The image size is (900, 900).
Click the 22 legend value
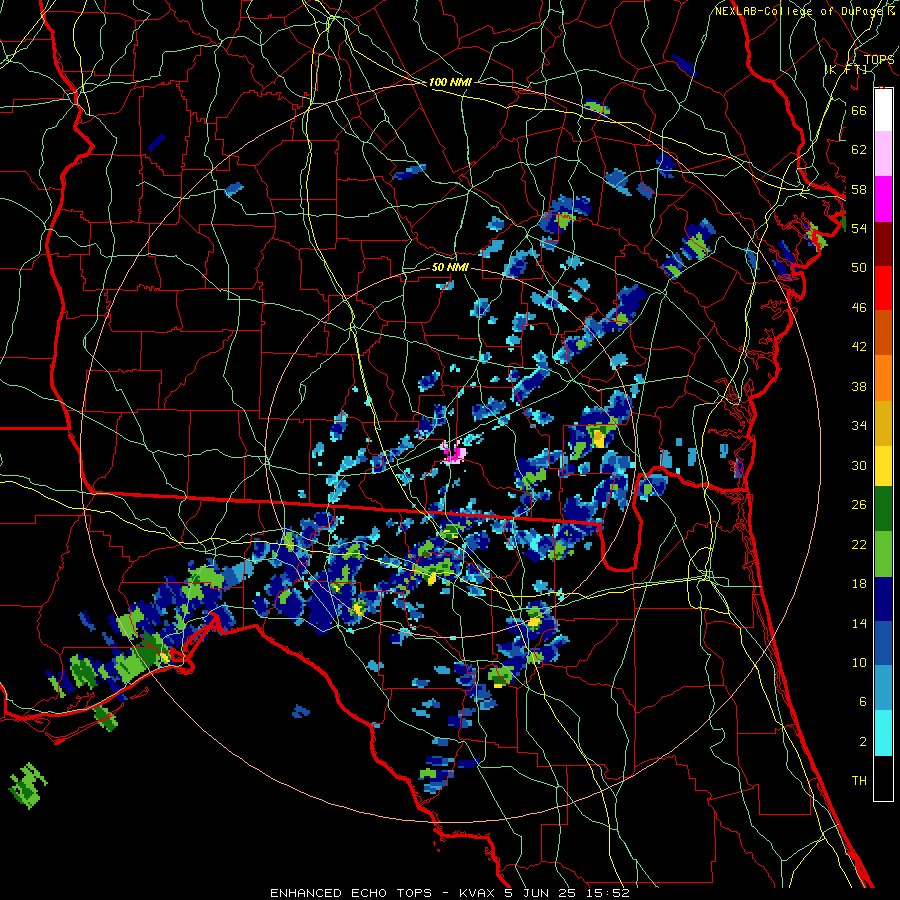[x=859, y=544]
